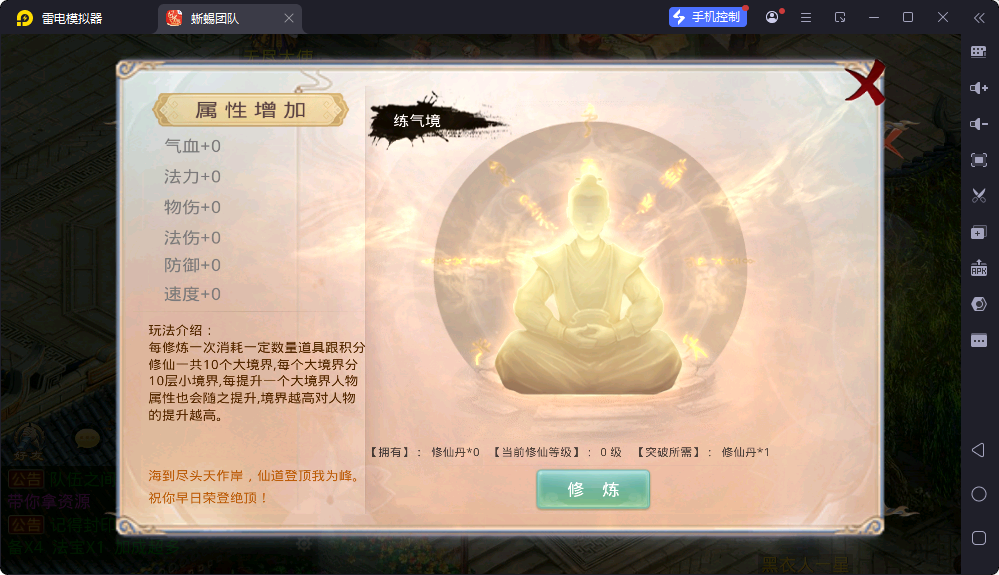Screen dimensions: 999x575
Task: Tap the Android recent apps square
Action: (979, 538)
